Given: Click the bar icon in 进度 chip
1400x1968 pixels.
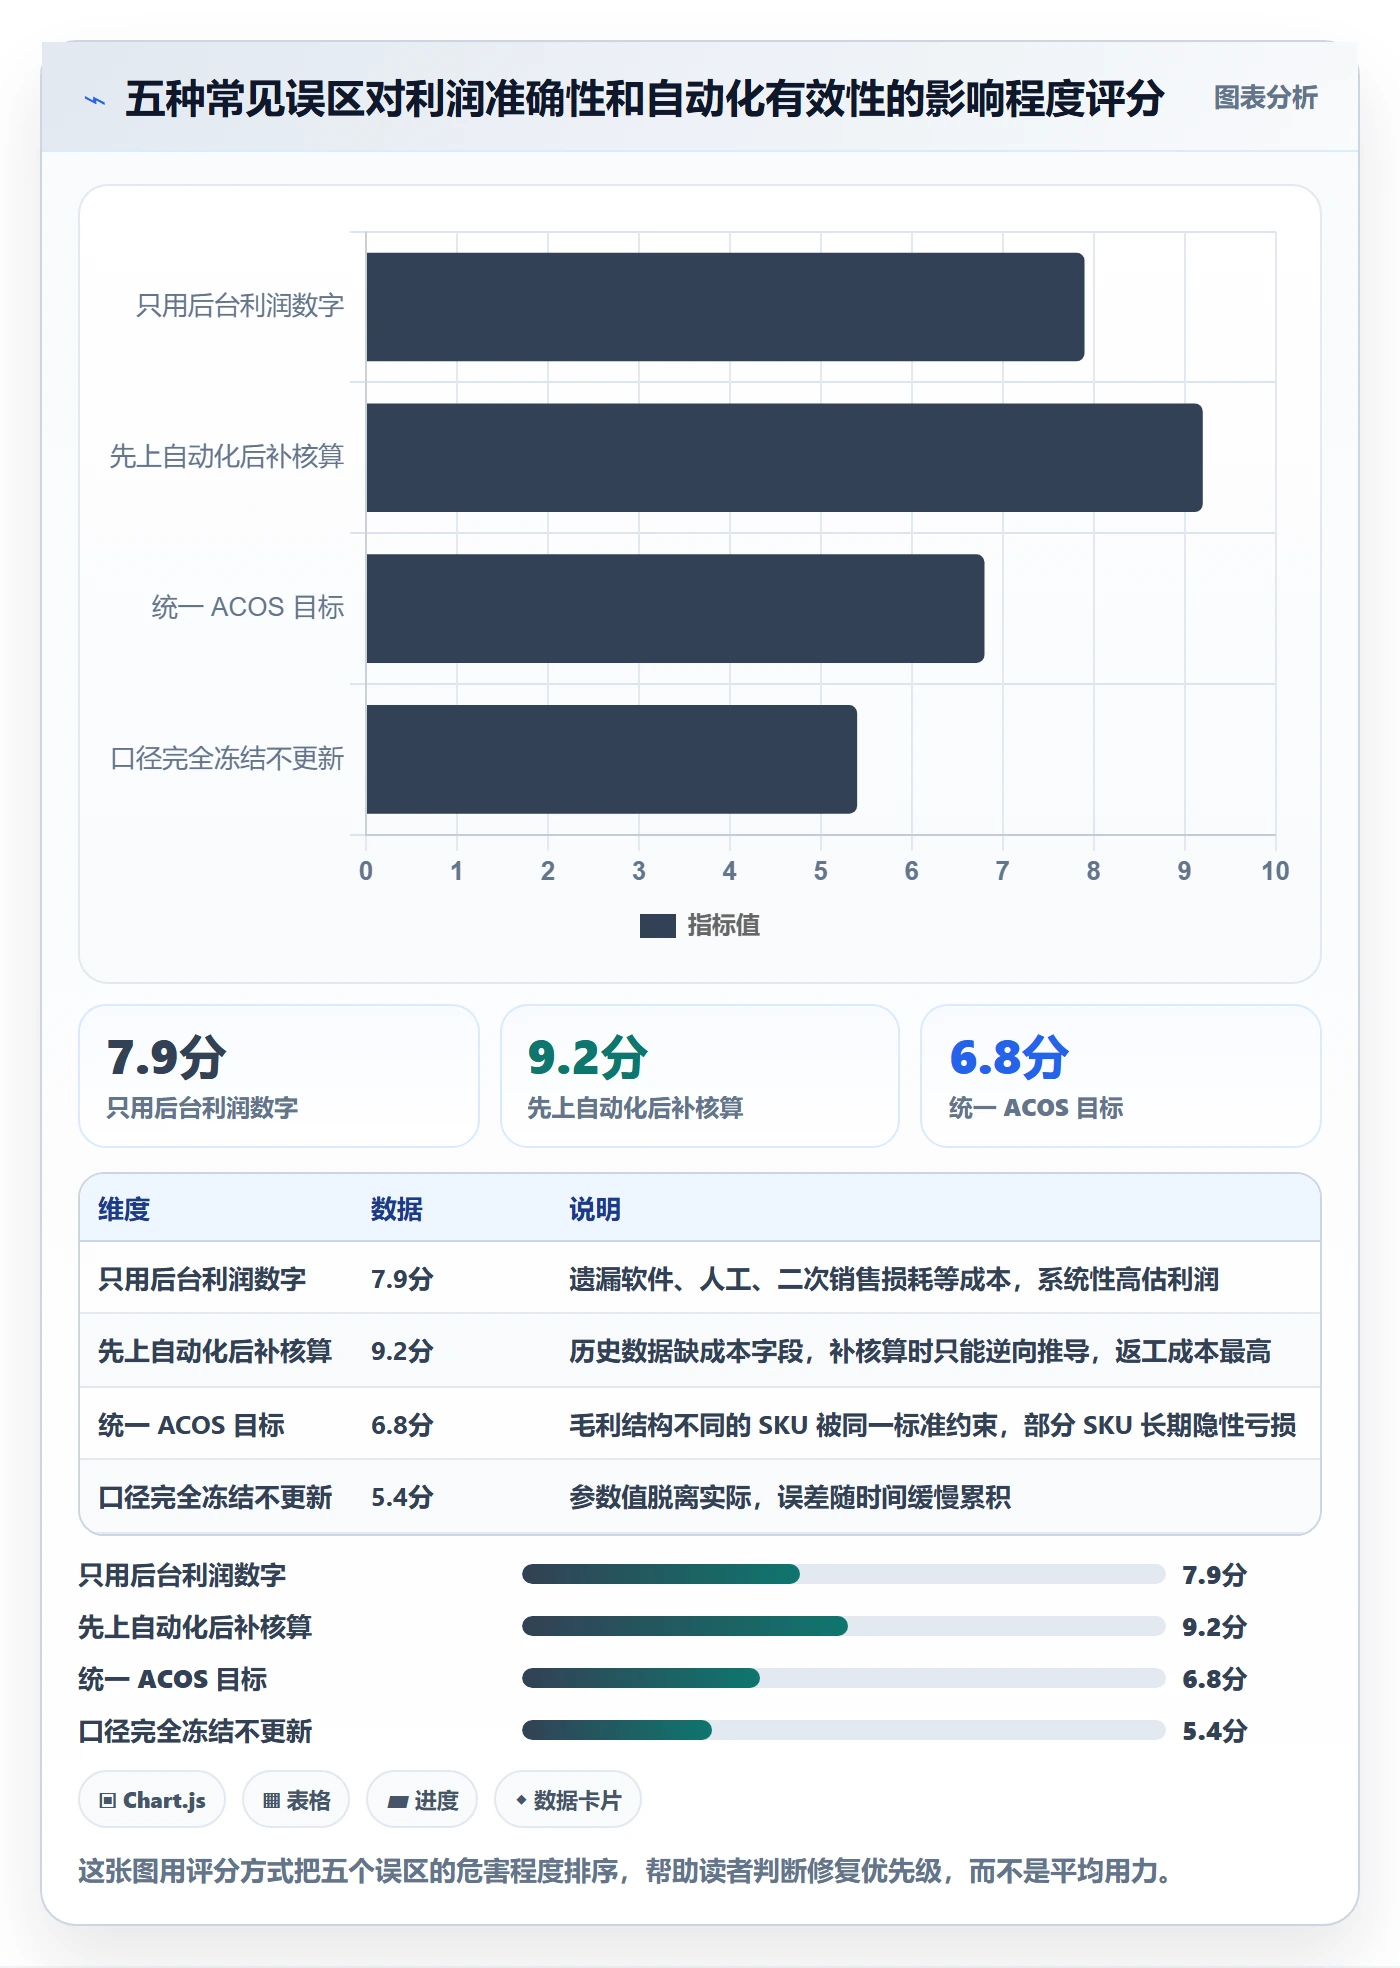Looking at the screenshot, I should [x=398, y=1802].
